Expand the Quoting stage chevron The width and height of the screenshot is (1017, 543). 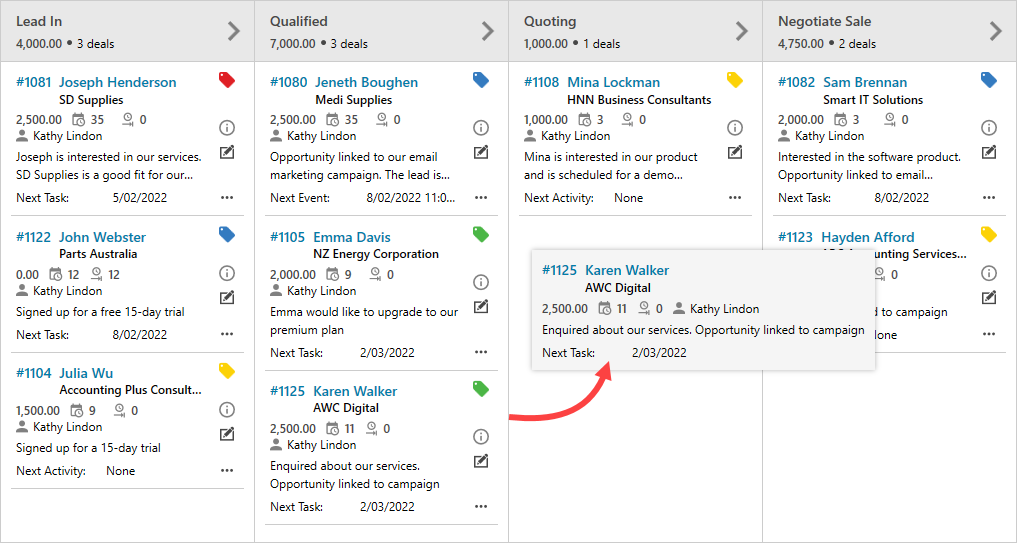coord(742,31)
